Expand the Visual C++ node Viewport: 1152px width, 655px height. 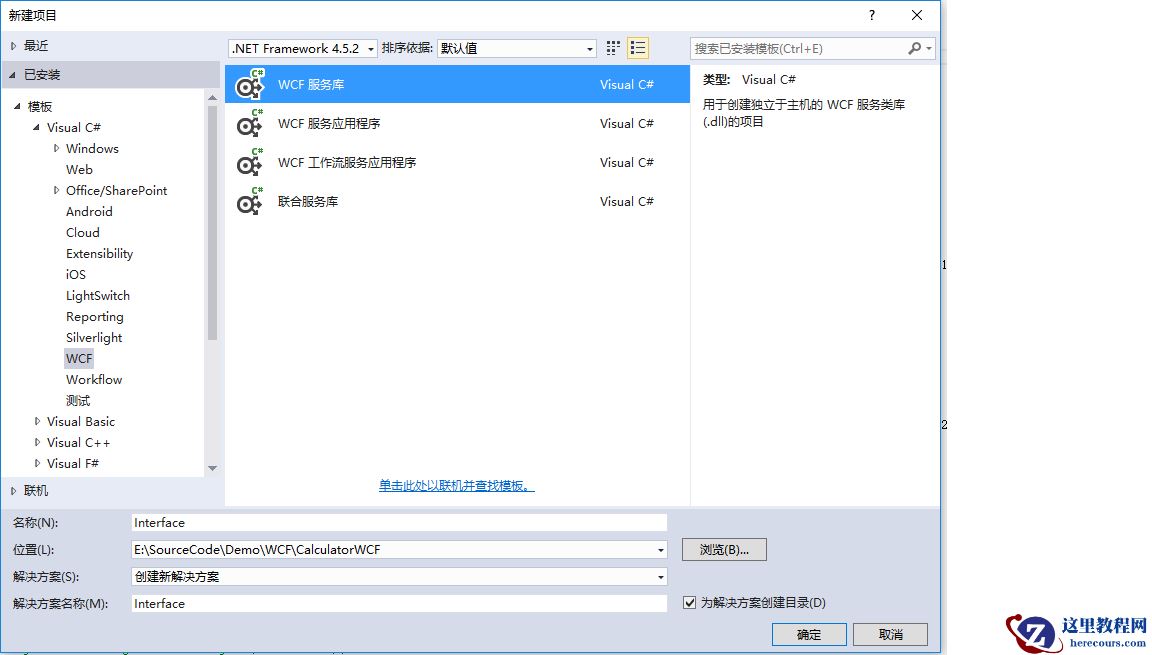click(x=37, y=443)
